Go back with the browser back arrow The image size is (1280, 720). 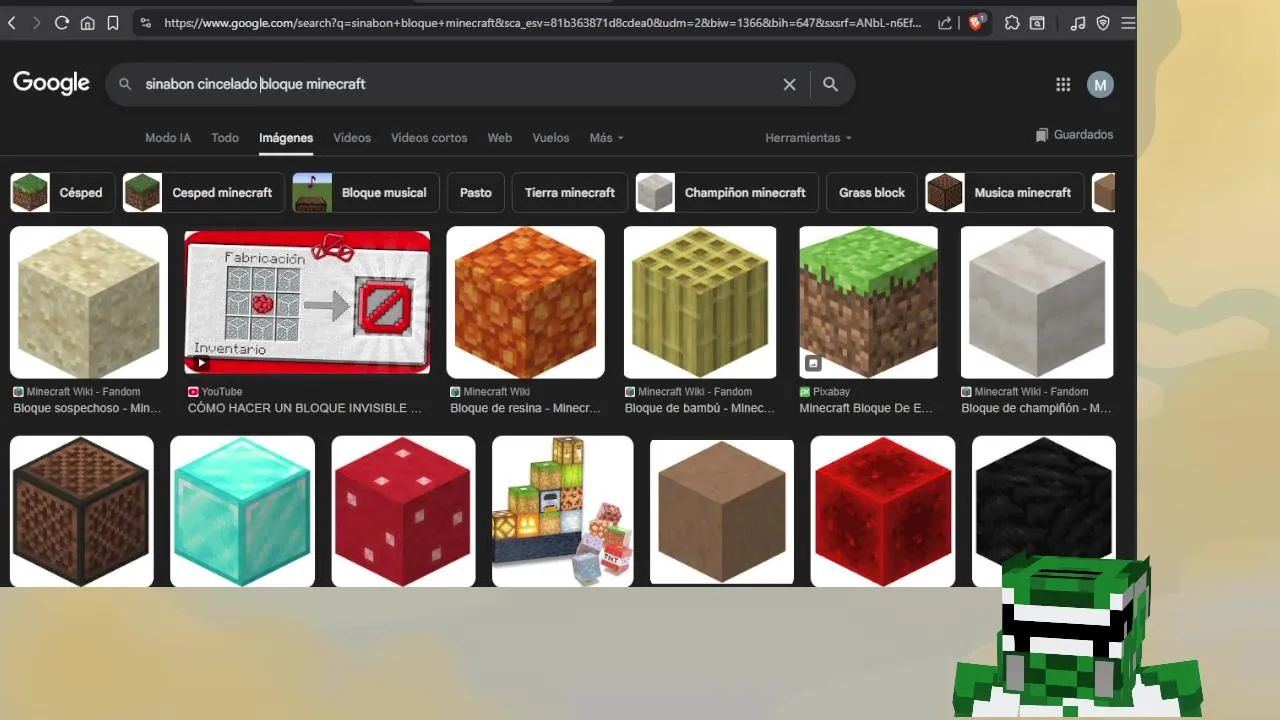pos(12,23)
